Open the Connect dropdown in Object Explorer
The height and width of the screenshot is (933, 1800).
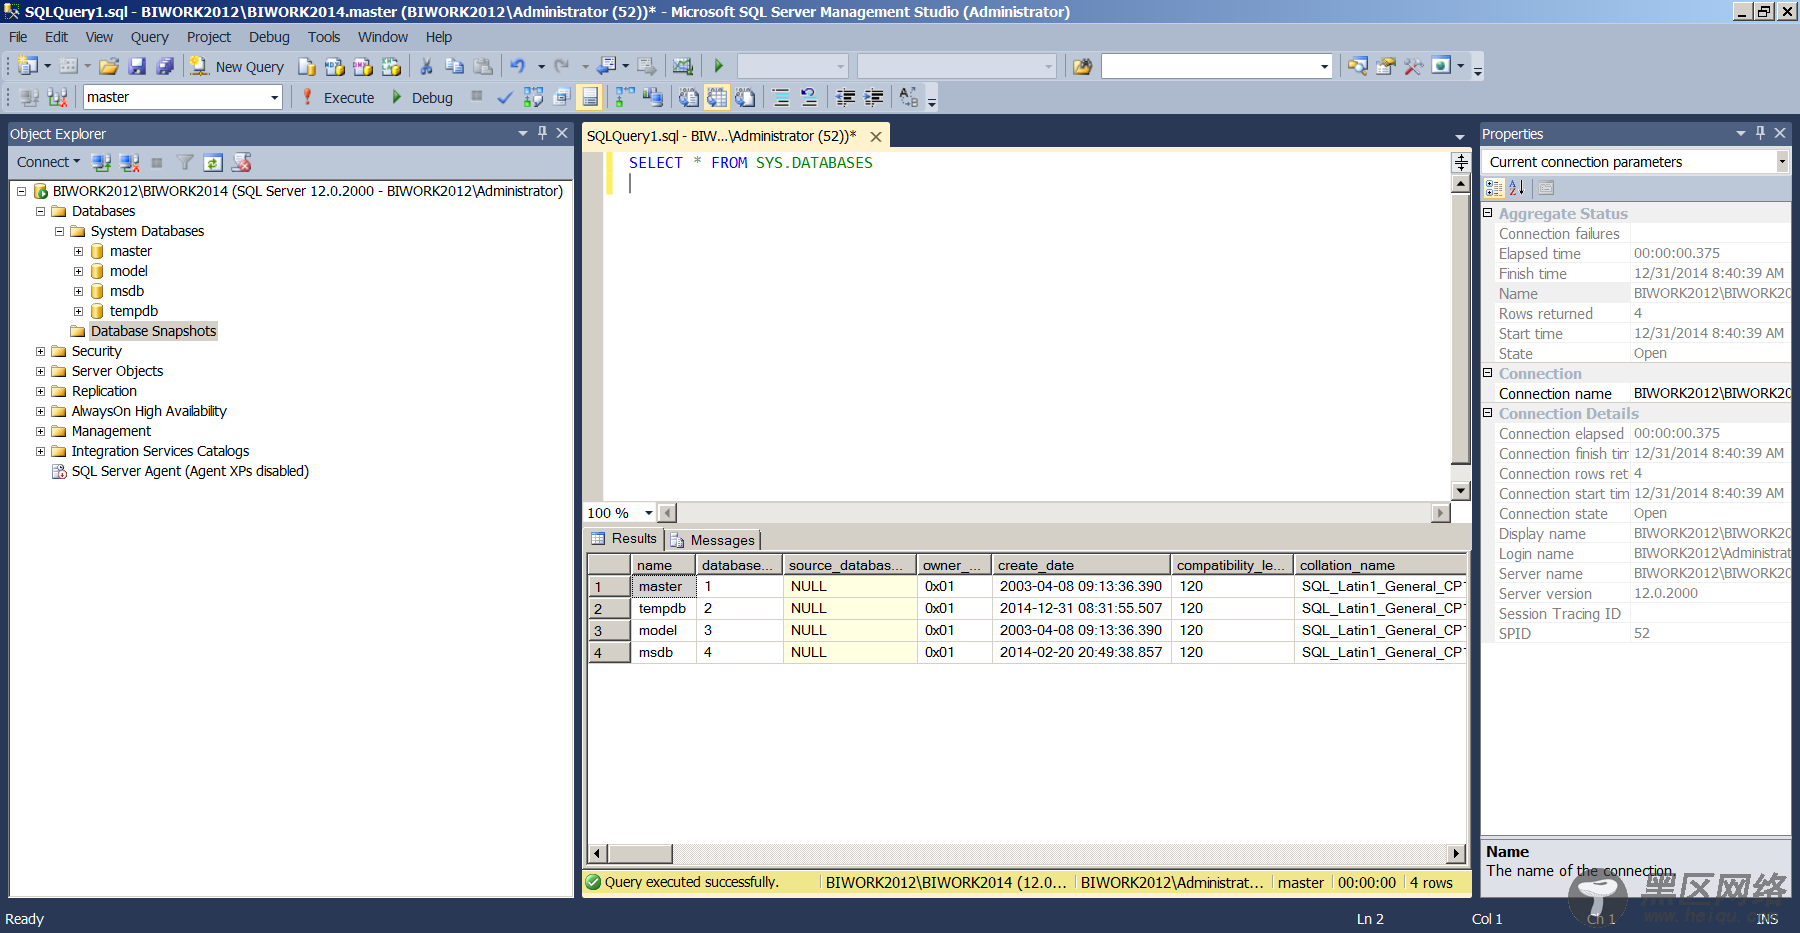pos(48,162)
